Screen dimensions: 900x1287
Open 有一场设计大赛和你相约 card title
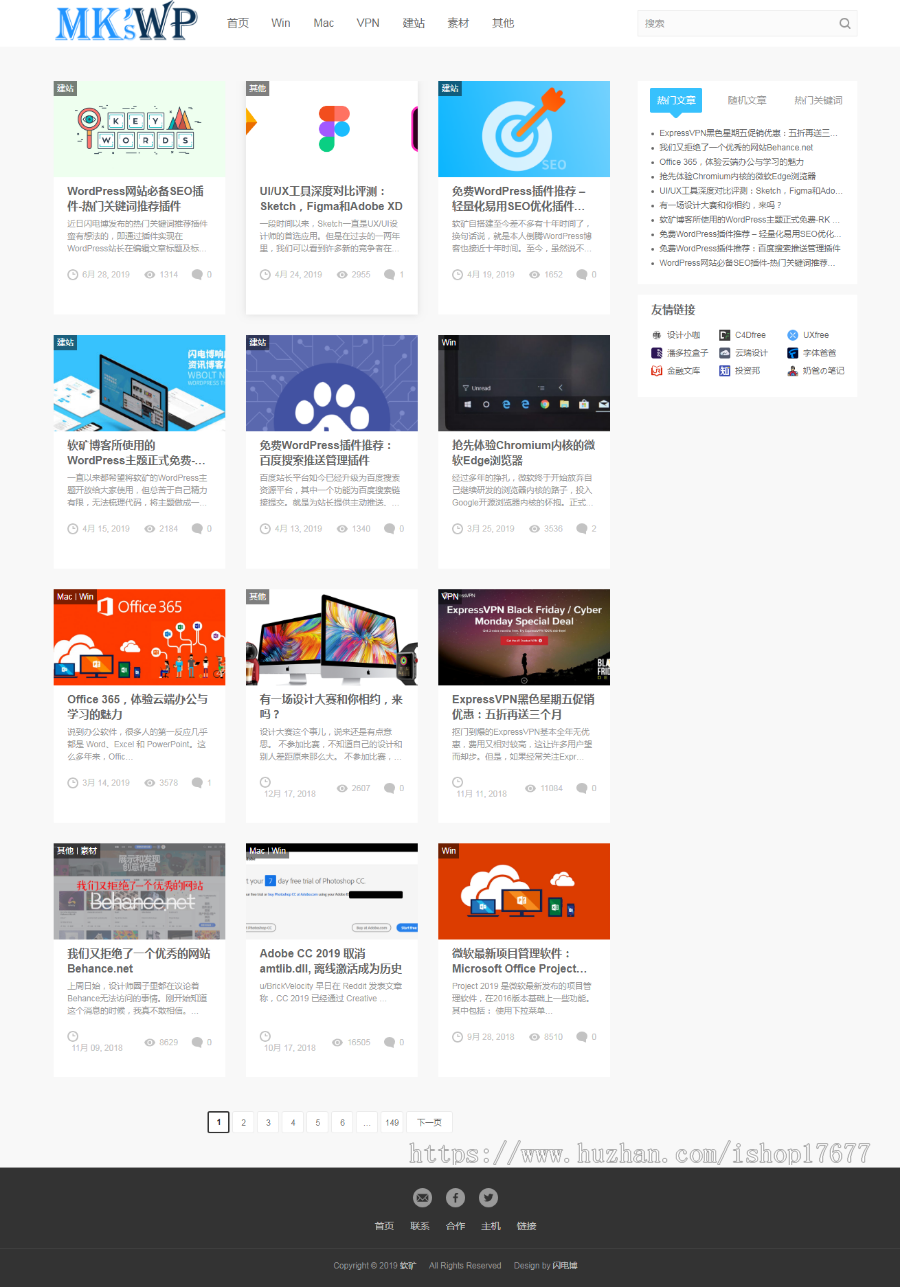tap(331, 706)
